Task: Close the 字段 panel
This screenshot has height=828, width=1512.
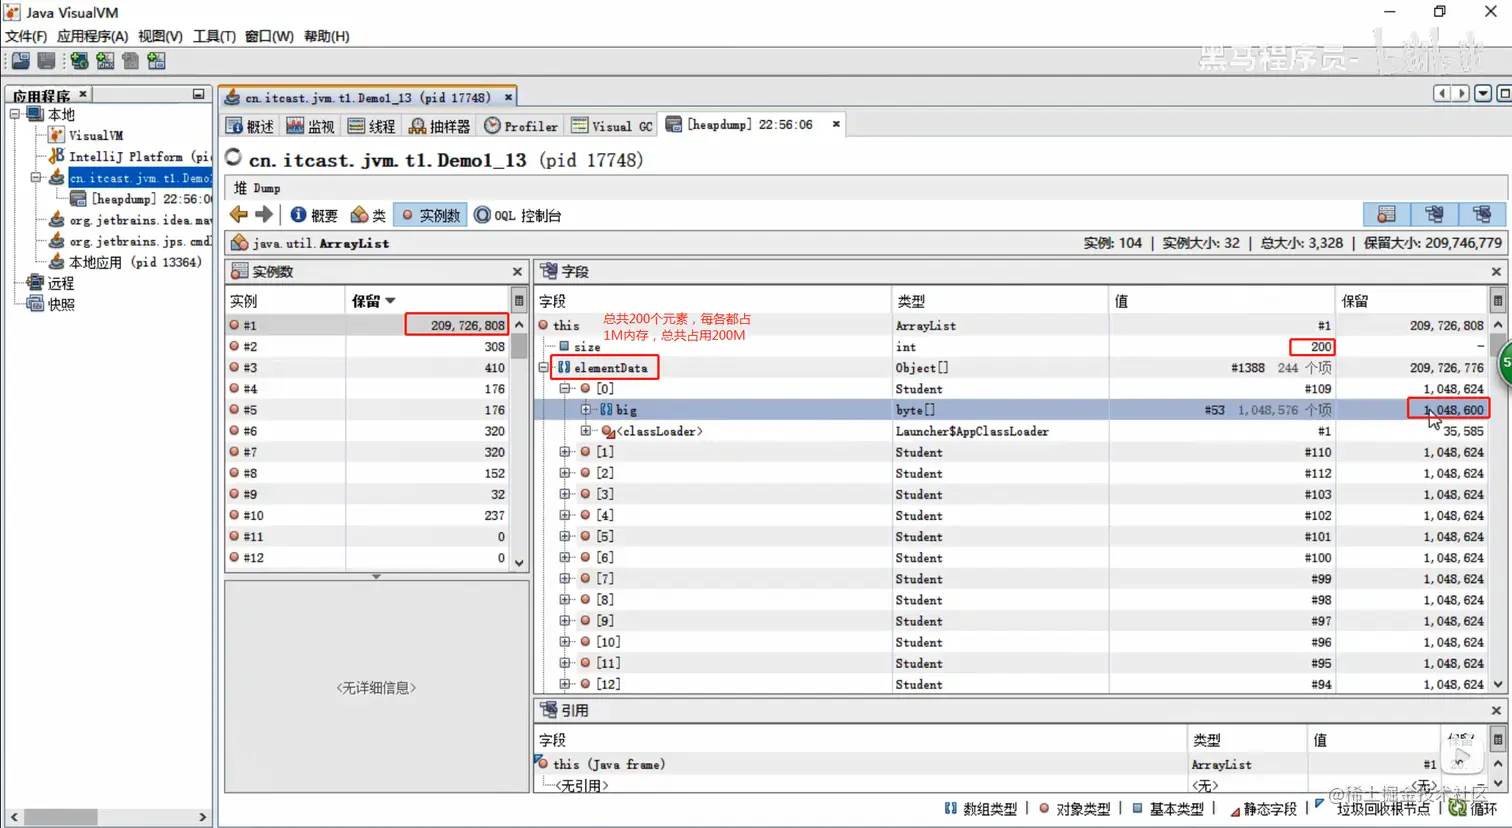Action: click(1496, 272)
